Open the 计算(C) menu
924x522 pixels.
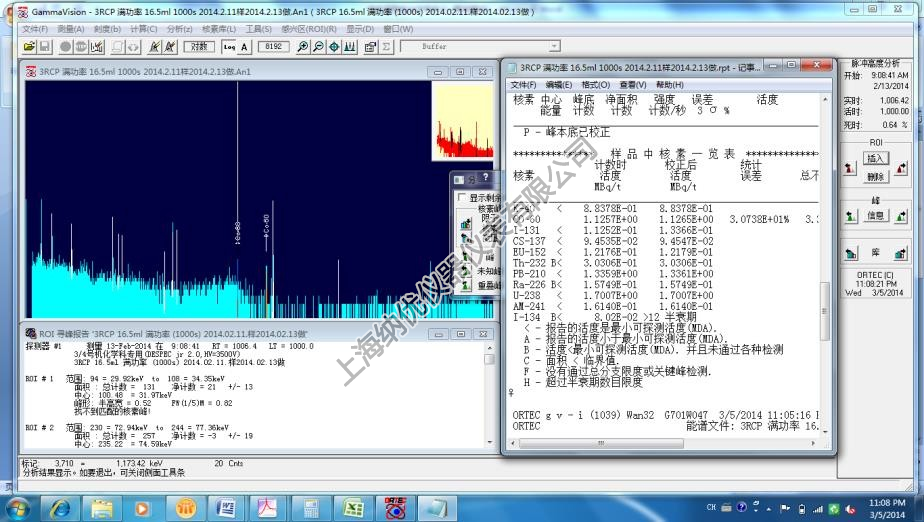pos(143,29)
